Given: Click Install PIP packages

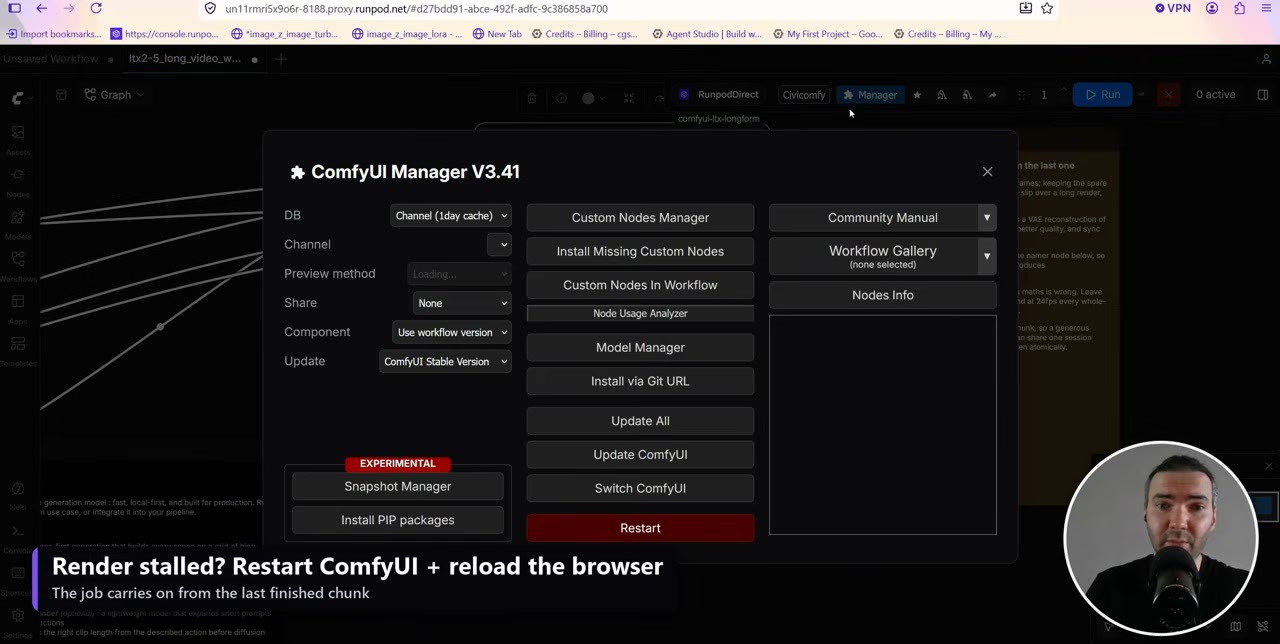Looking at the screenshot, I should pos(397,520).
